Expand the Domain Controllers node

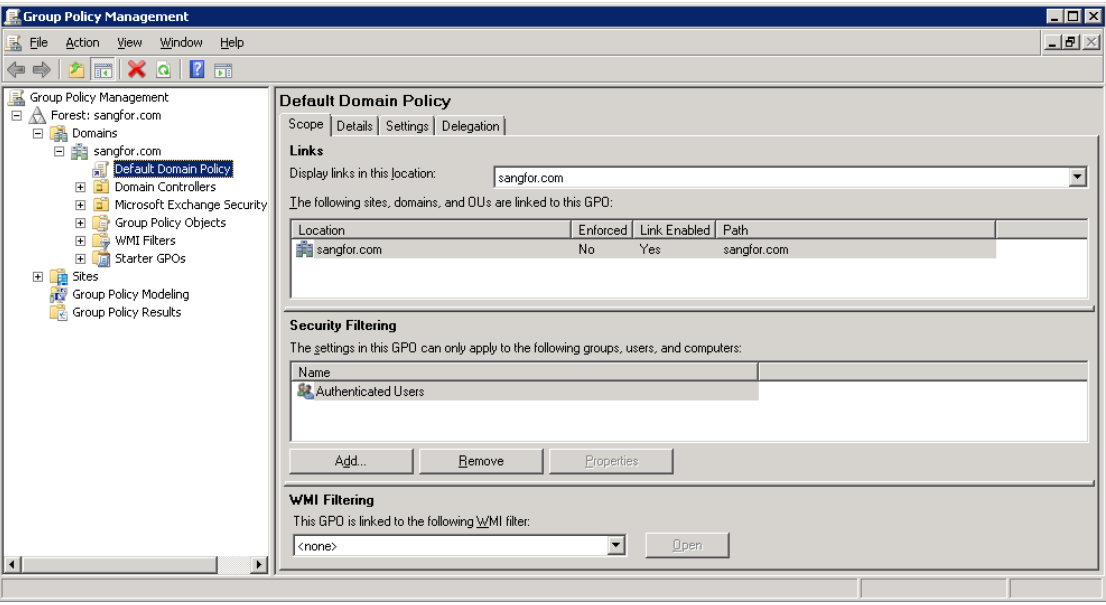tap(80, 187)
